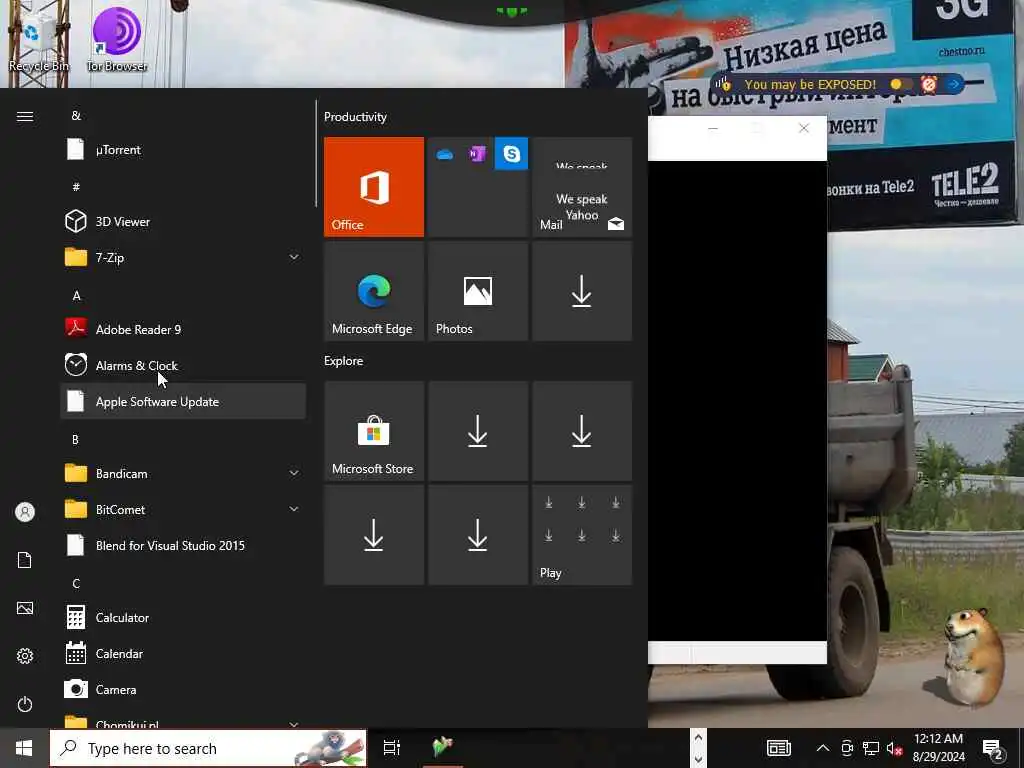Launch Apple Software Update

coord(183,401)
